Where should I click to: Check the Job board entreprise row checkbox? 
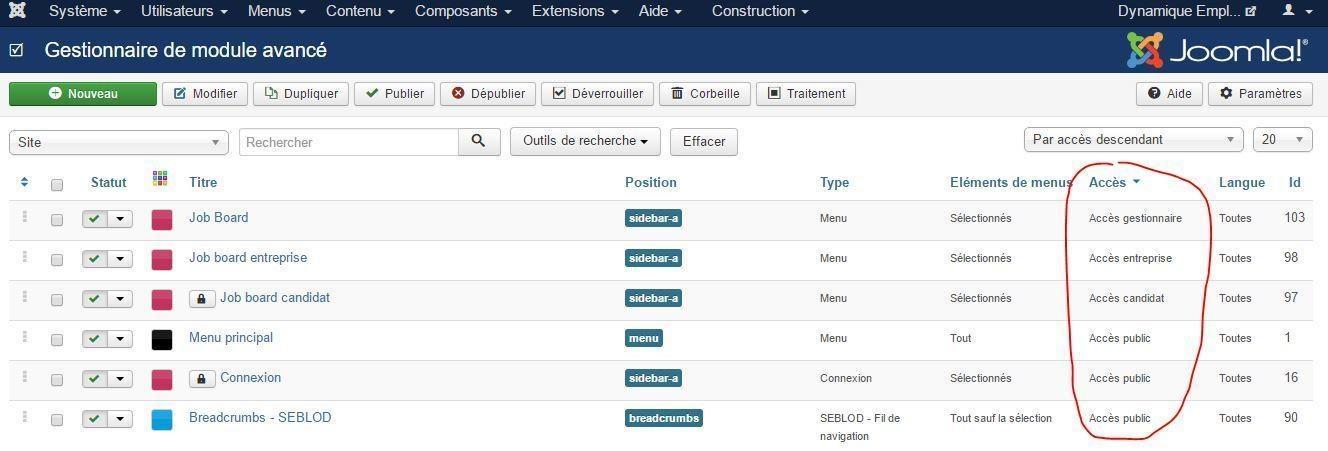pos(57,260)
